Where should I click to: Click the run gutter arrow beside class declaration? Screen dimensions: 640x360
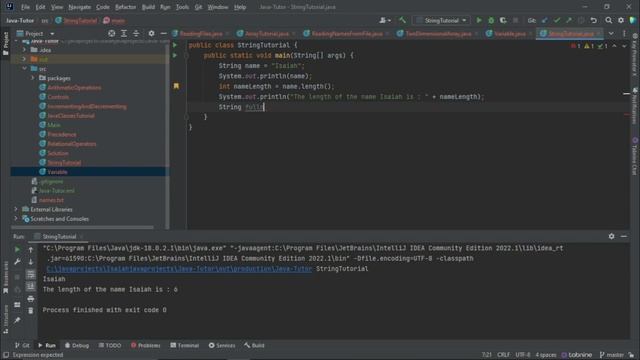(175, 45)
